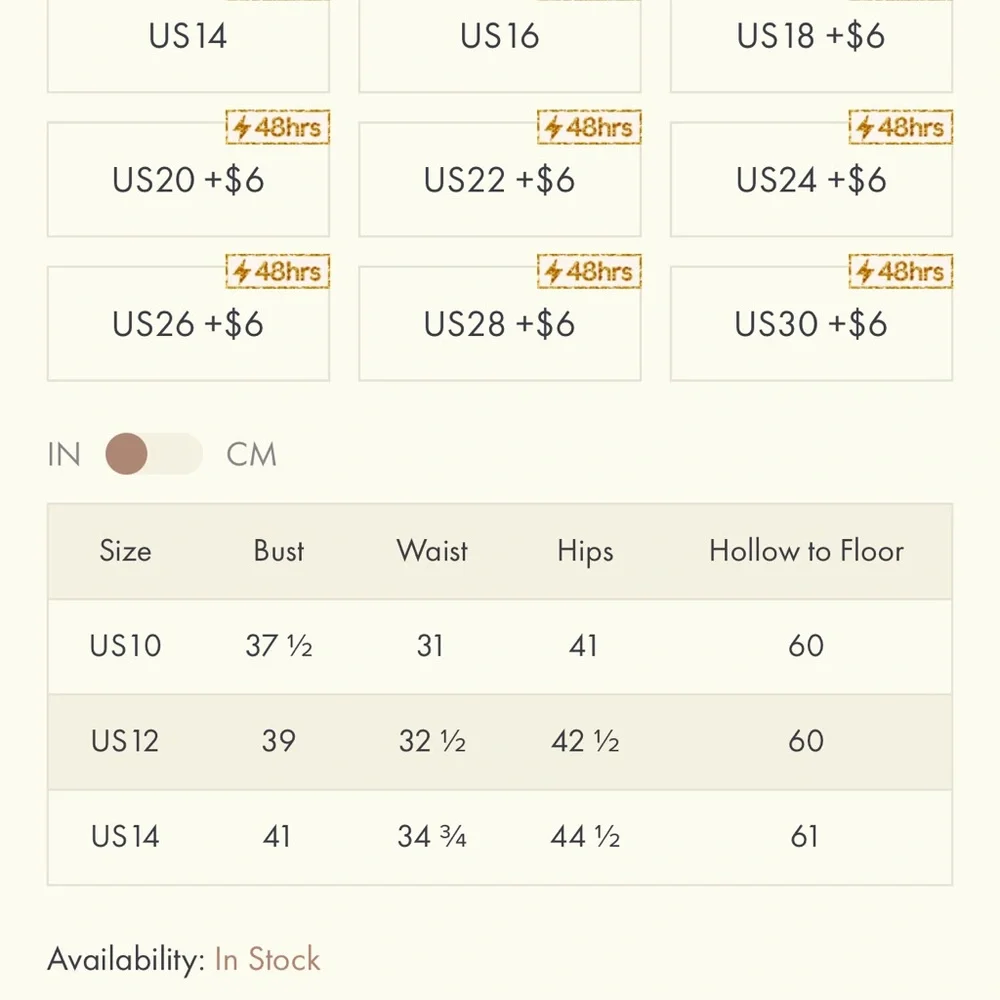
Task: Select size US16 option
Action: point(499,45)
